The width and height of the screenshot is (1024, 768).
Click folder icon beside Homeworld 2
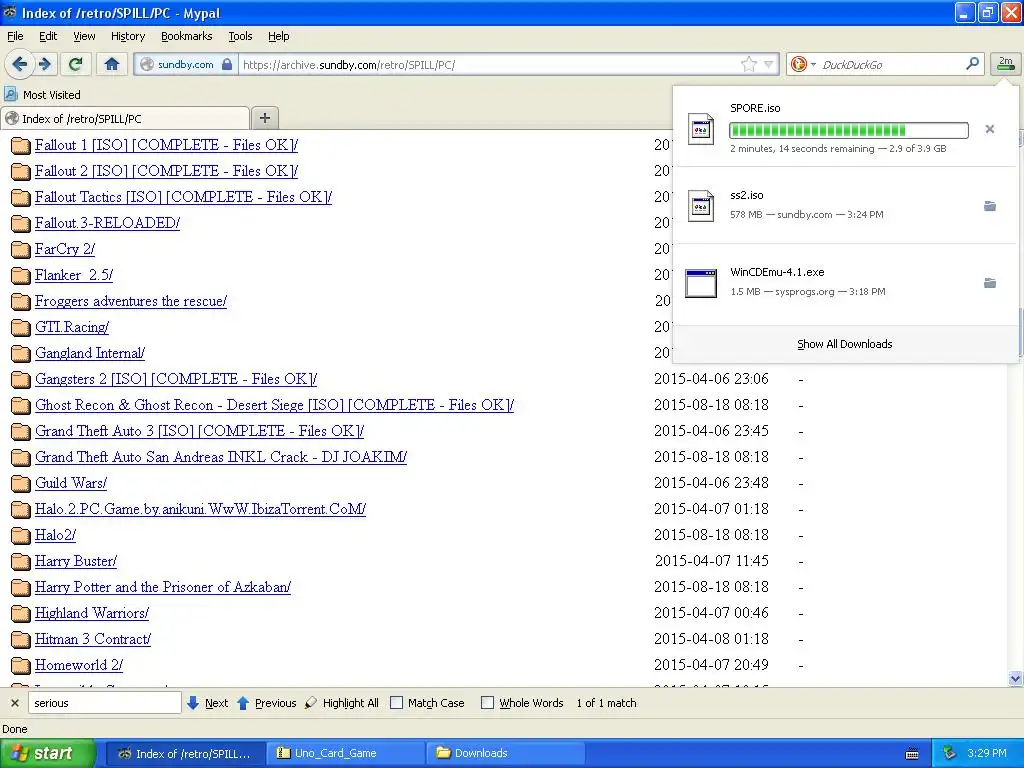(21, 665)
